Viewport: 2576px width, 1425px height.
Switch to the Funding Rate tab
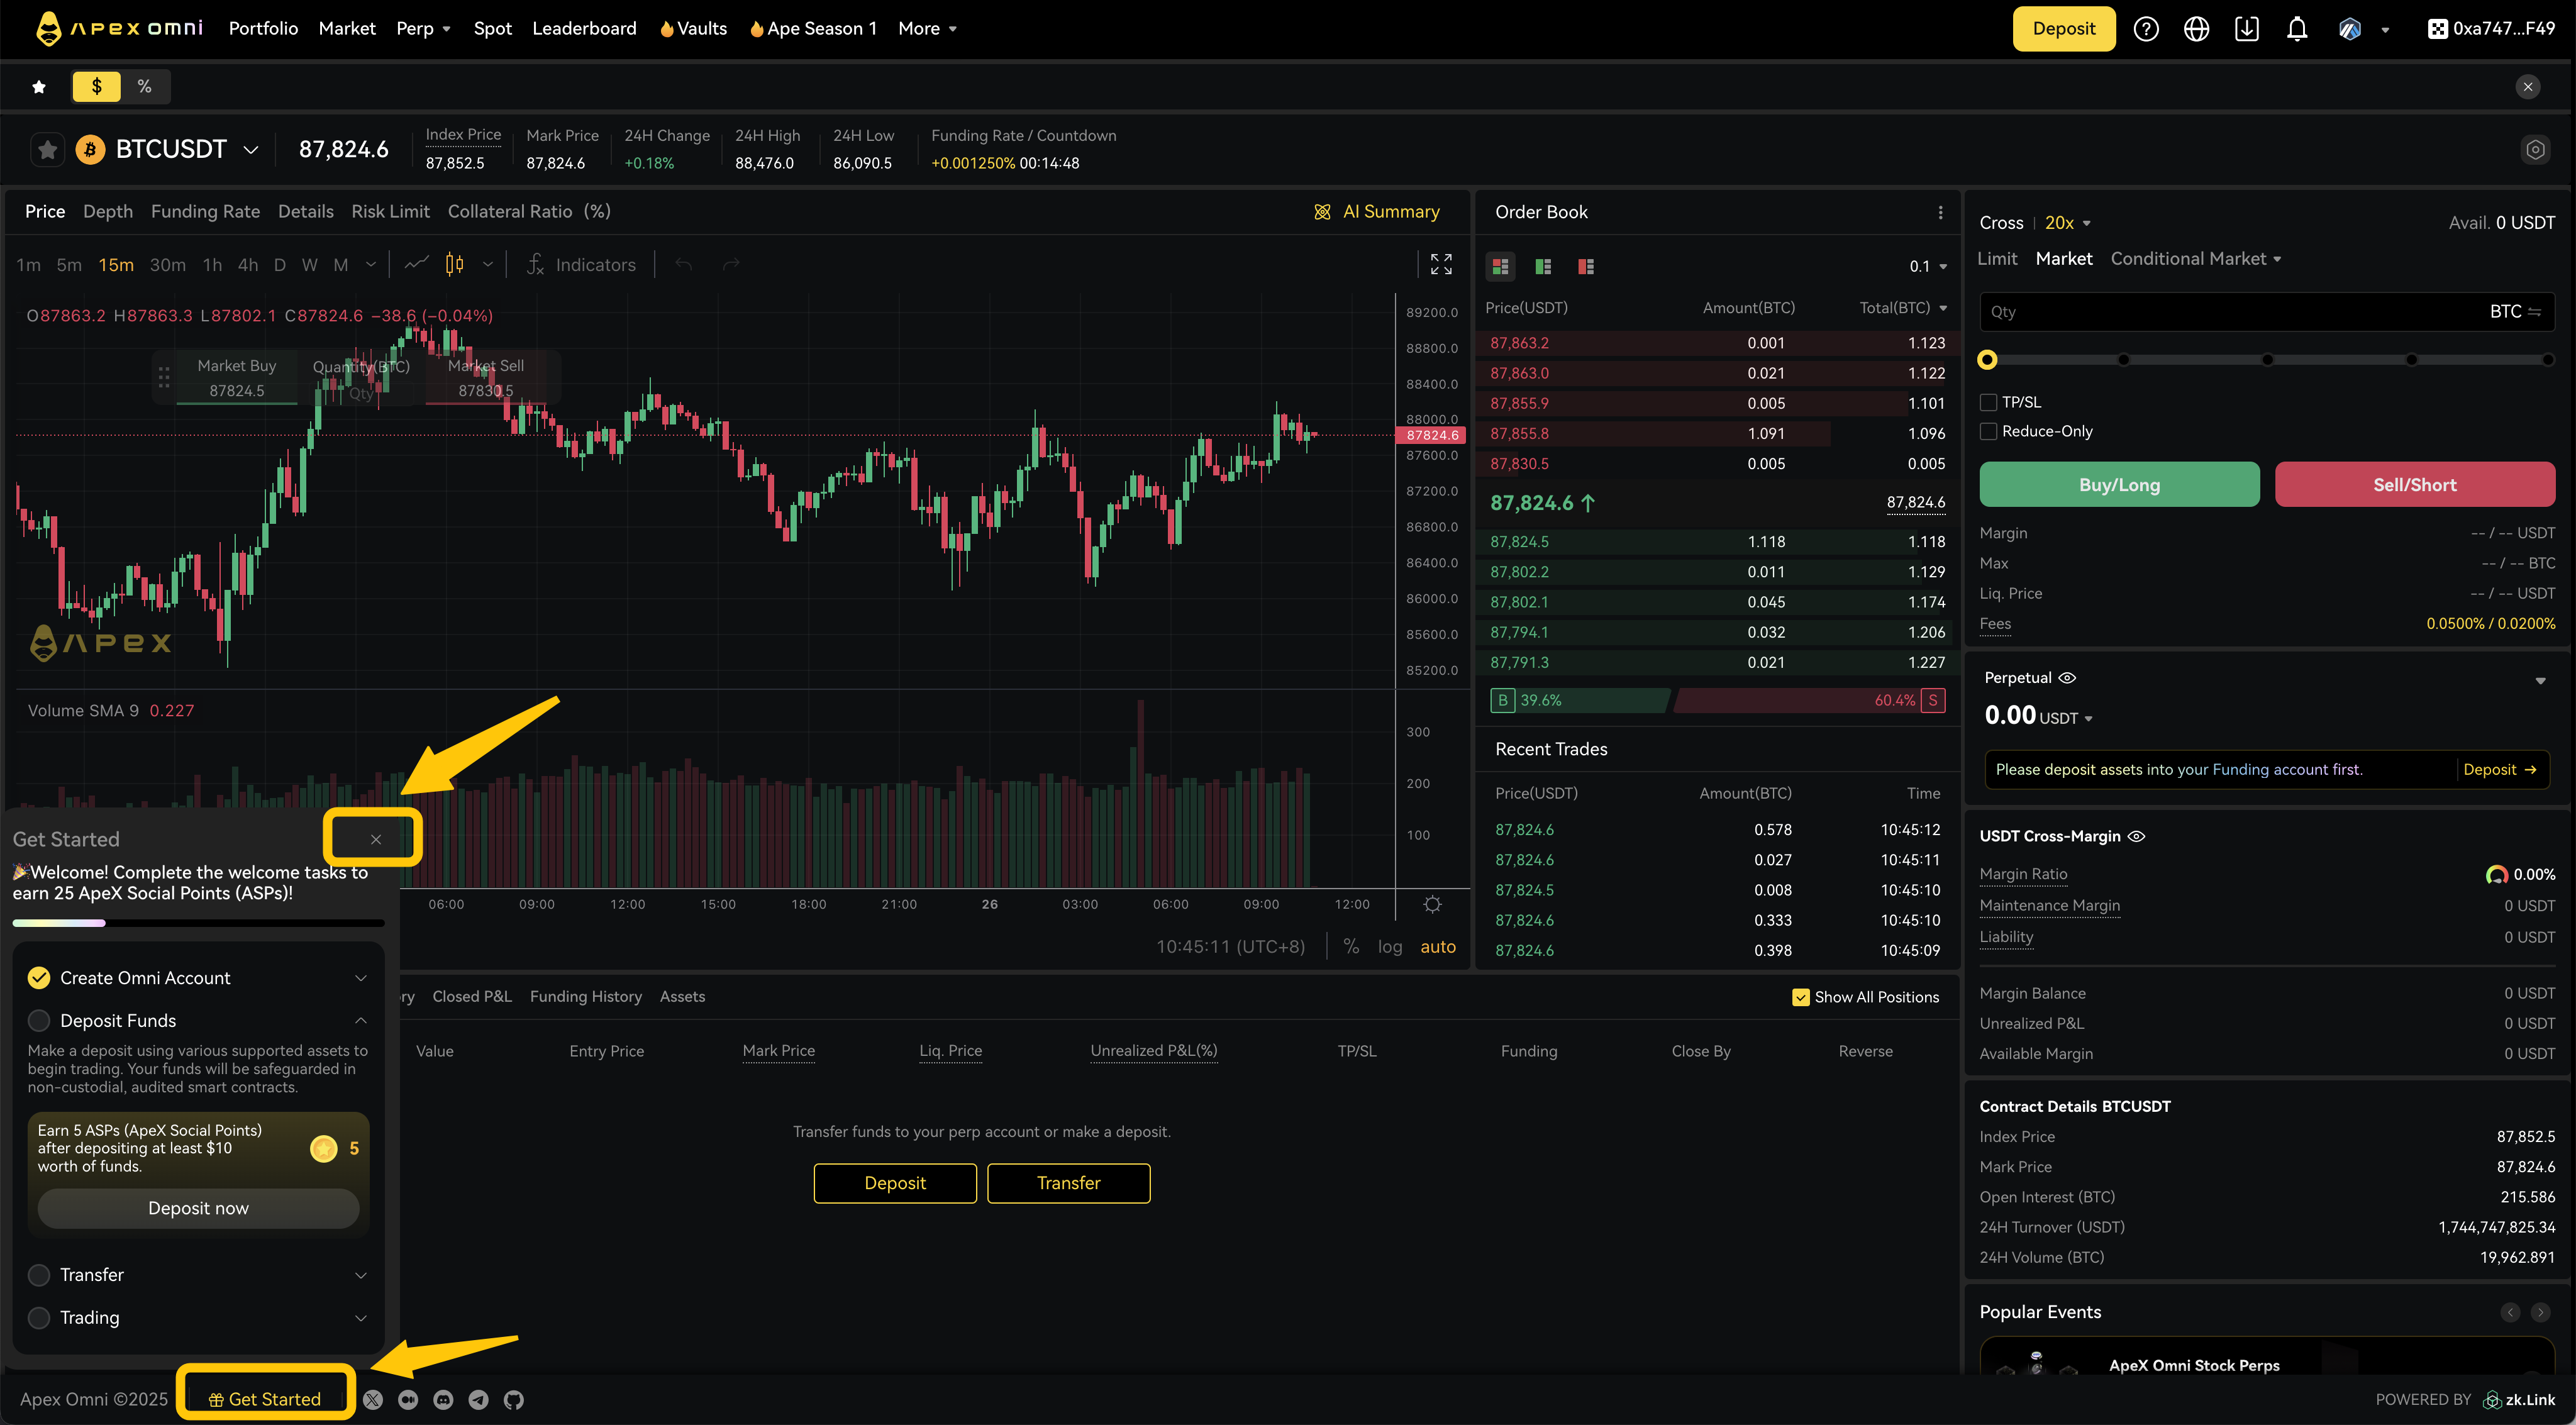205,211
